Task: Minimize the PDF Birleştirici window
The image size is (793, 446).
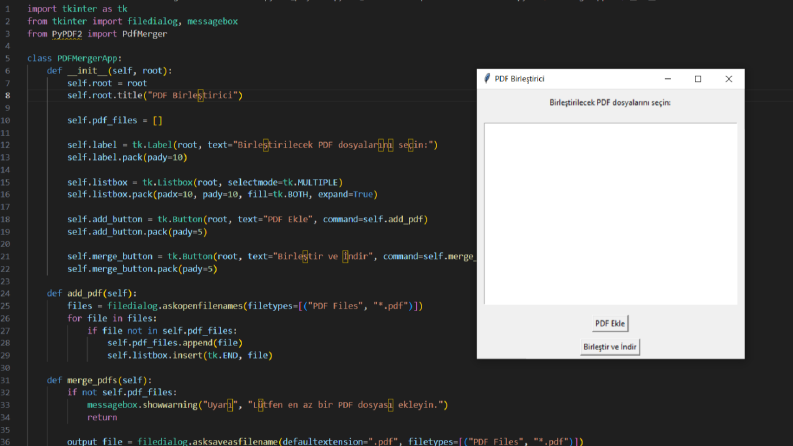Action: pos(668,79)
